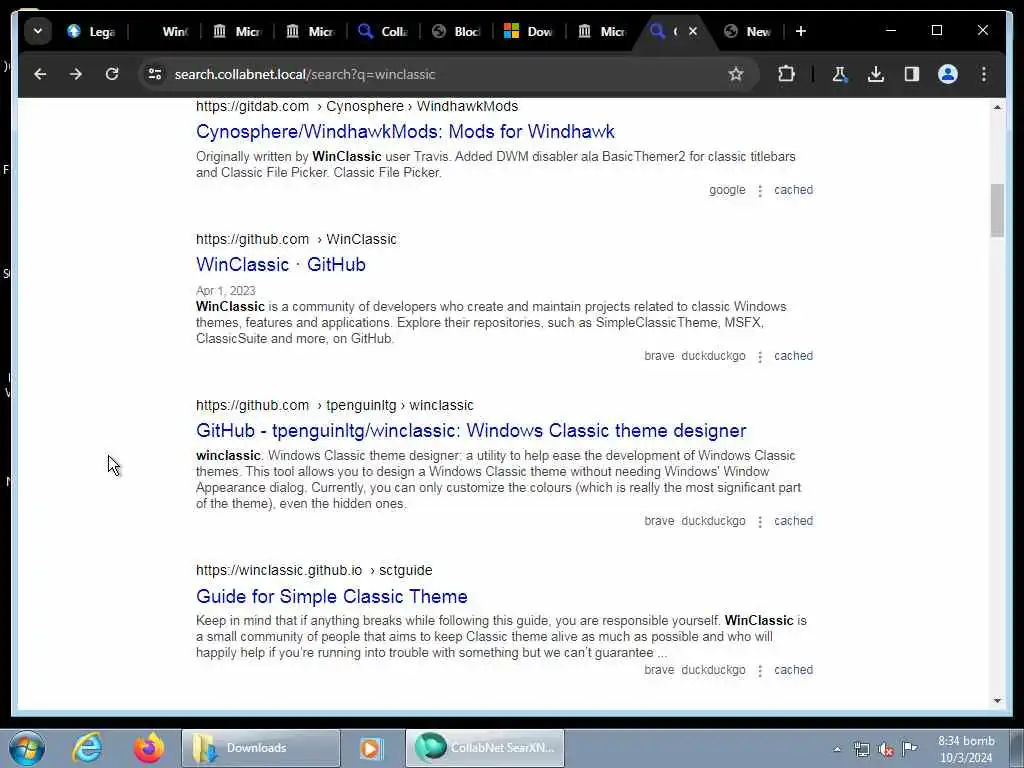Click 'brave' label under WinClassic GitHub result

659,356
